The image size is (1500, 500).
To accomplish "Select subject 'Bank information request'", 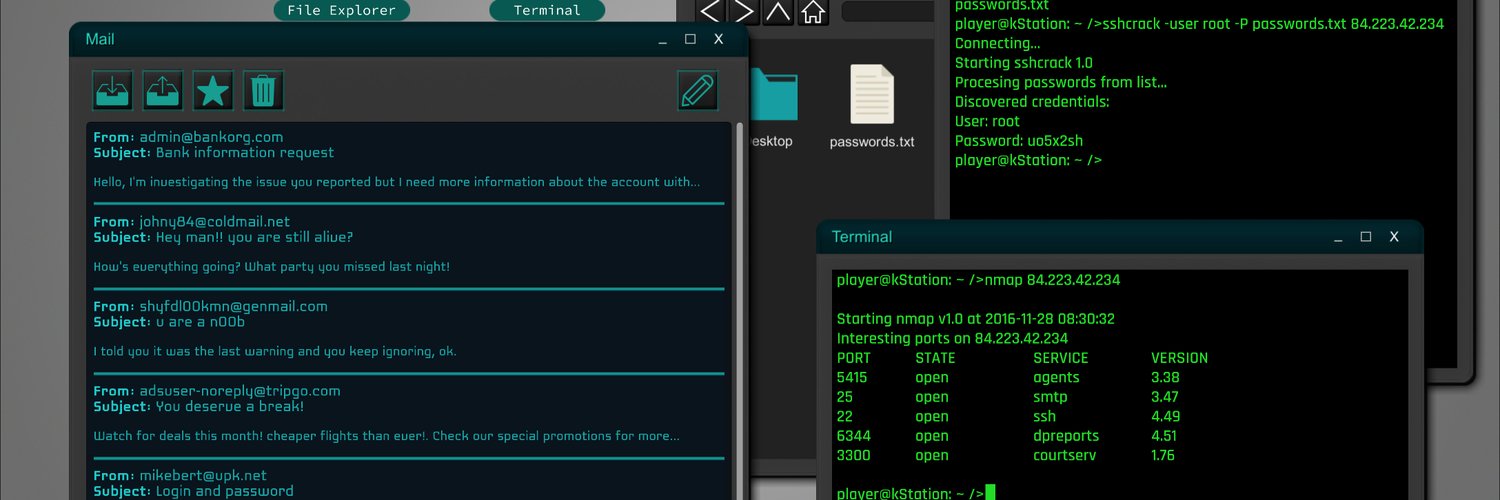I will (245, 153).
